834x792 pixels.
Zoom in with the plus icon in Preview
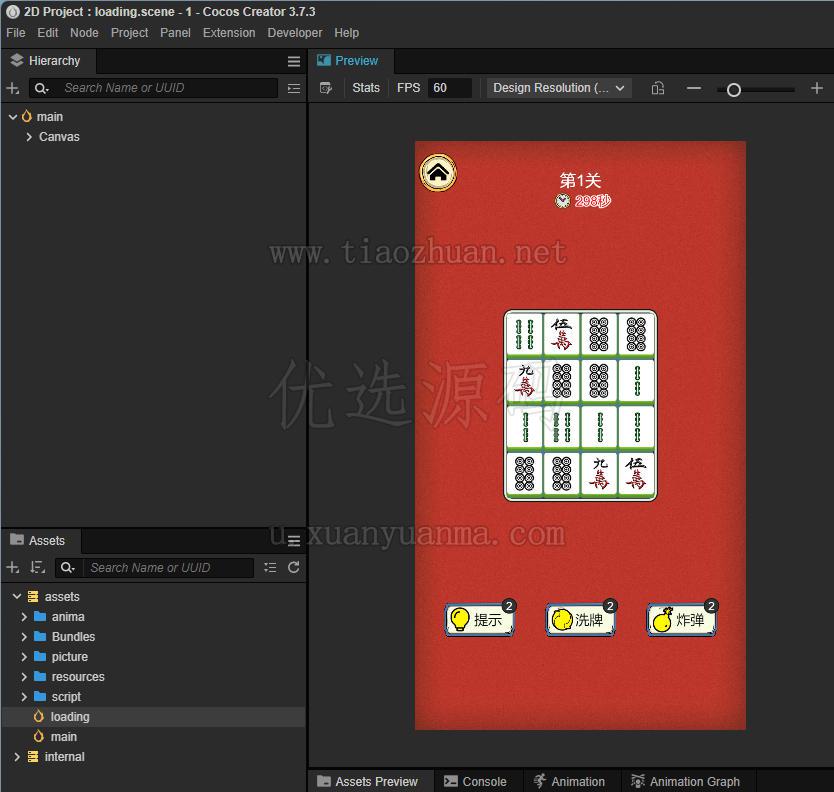(x=817, y=88)
